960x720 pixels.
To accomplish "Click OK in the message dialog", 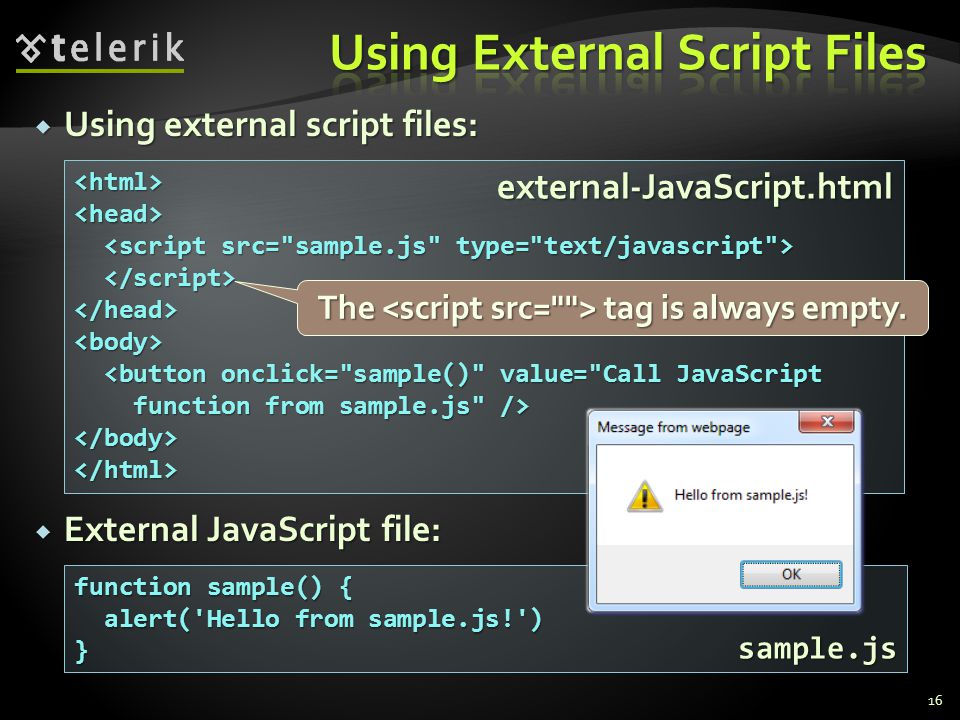I will click(x=790, y=574).
